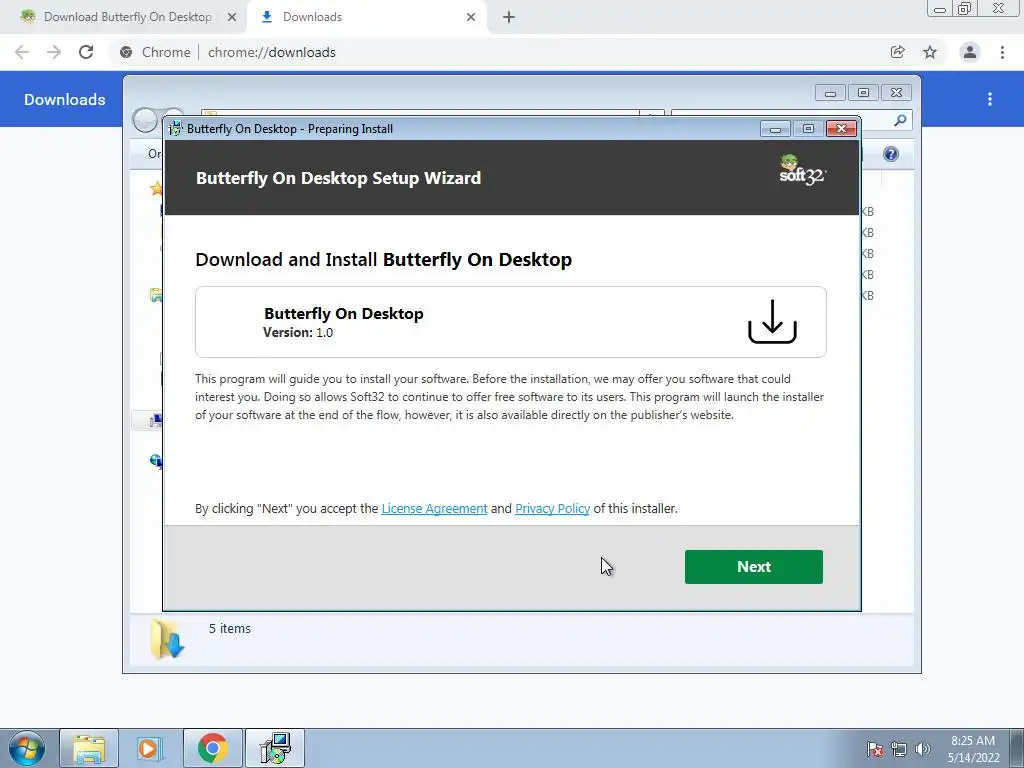The height and width of the screenshot is (768, 1024).
Task: Click the downloads folder icon in Explorer status
Action: (x=167, y=639)
